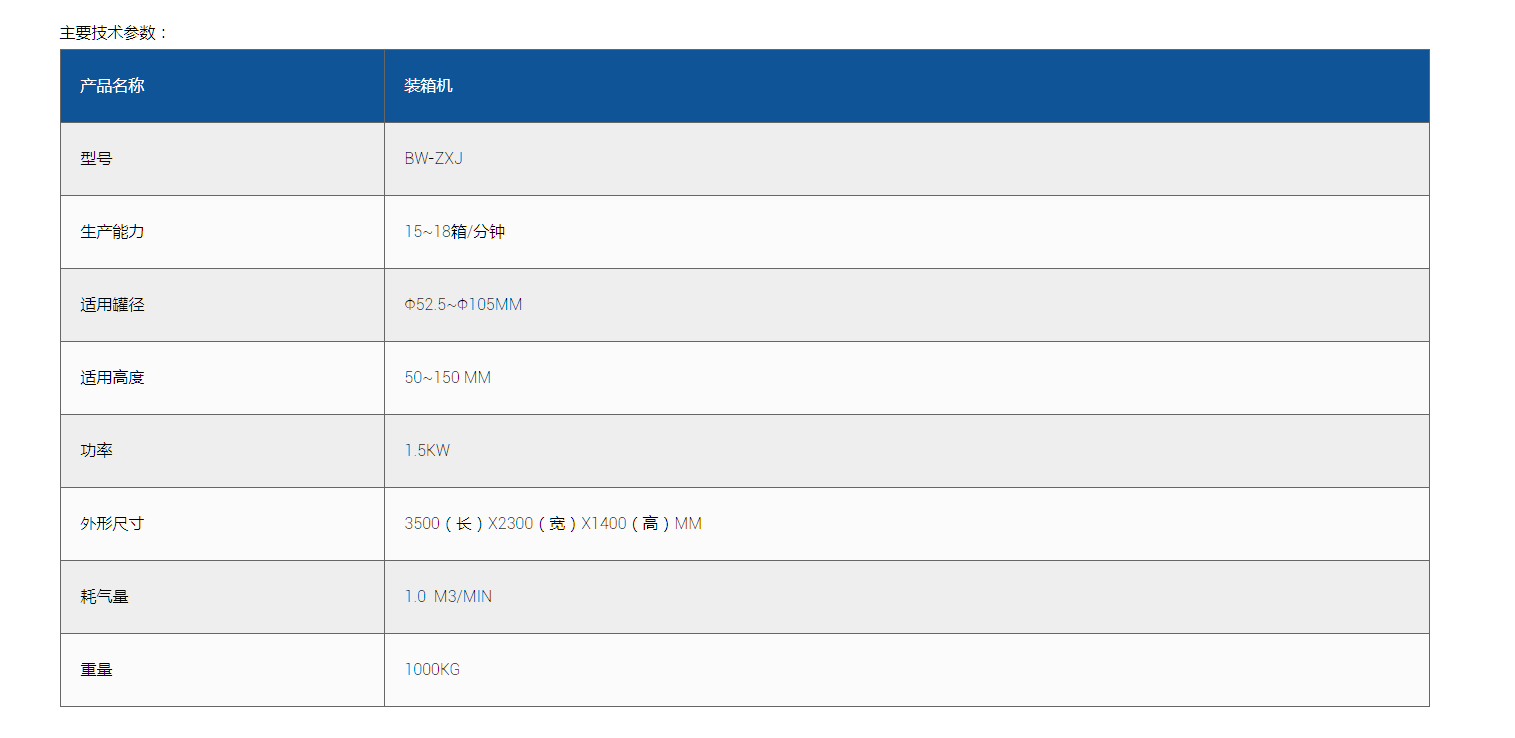Click the 装箱机 header cell
The width and height of the screenshot is (1515, 738).
428,86
